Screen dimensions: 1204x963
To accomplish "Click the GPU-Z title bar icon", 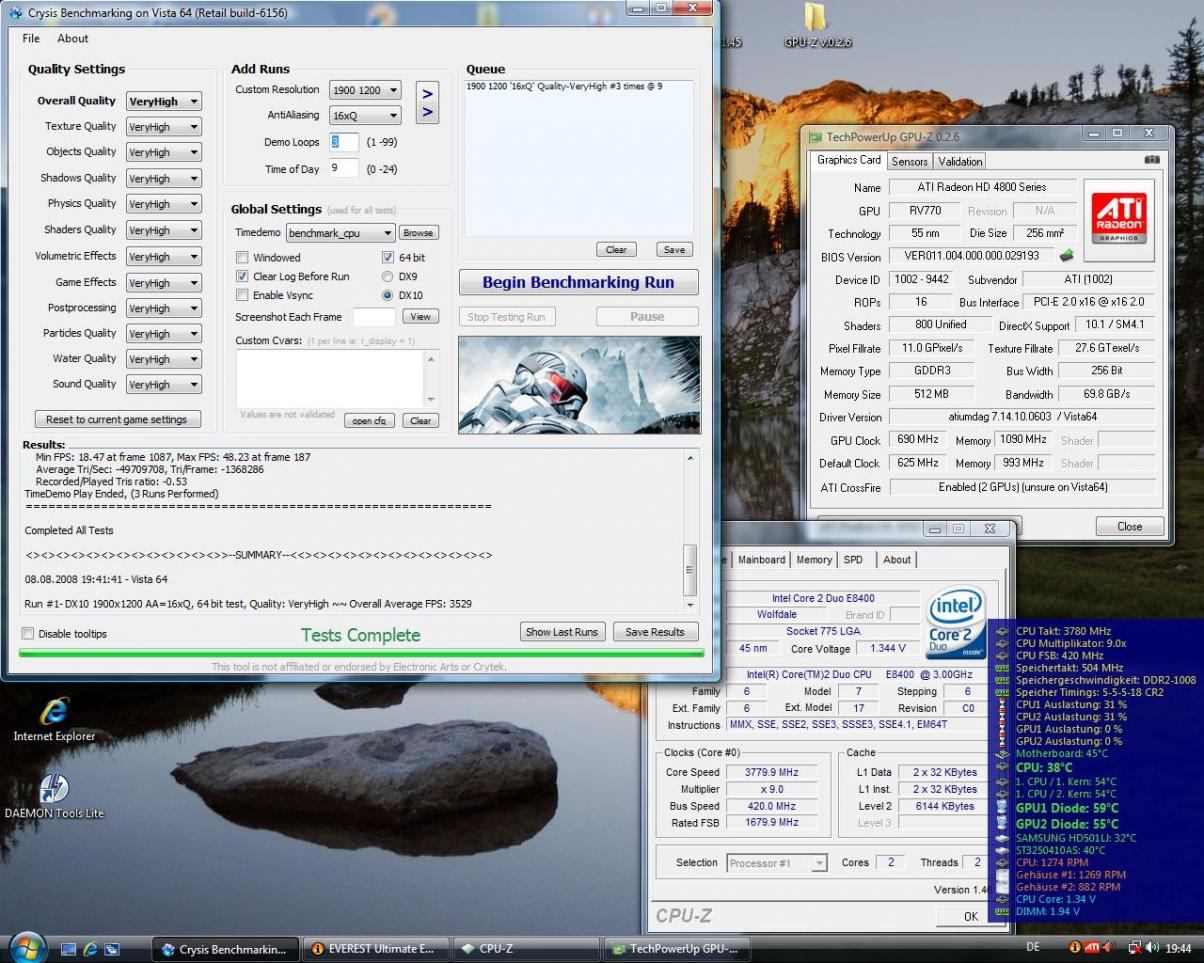I will click(x=816, y=136).
